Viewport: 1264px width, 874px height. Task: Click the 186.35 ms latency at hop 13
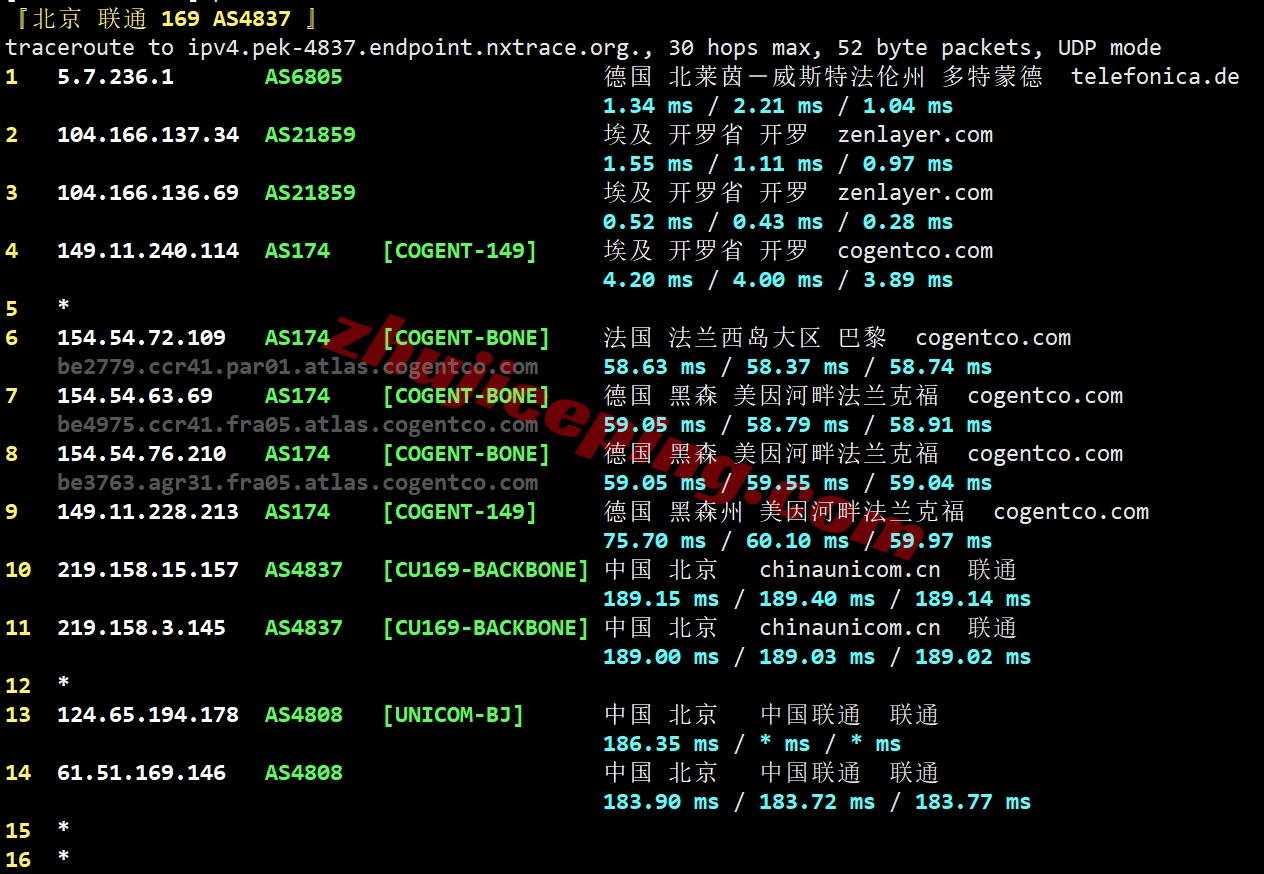(x=660, y=744)
